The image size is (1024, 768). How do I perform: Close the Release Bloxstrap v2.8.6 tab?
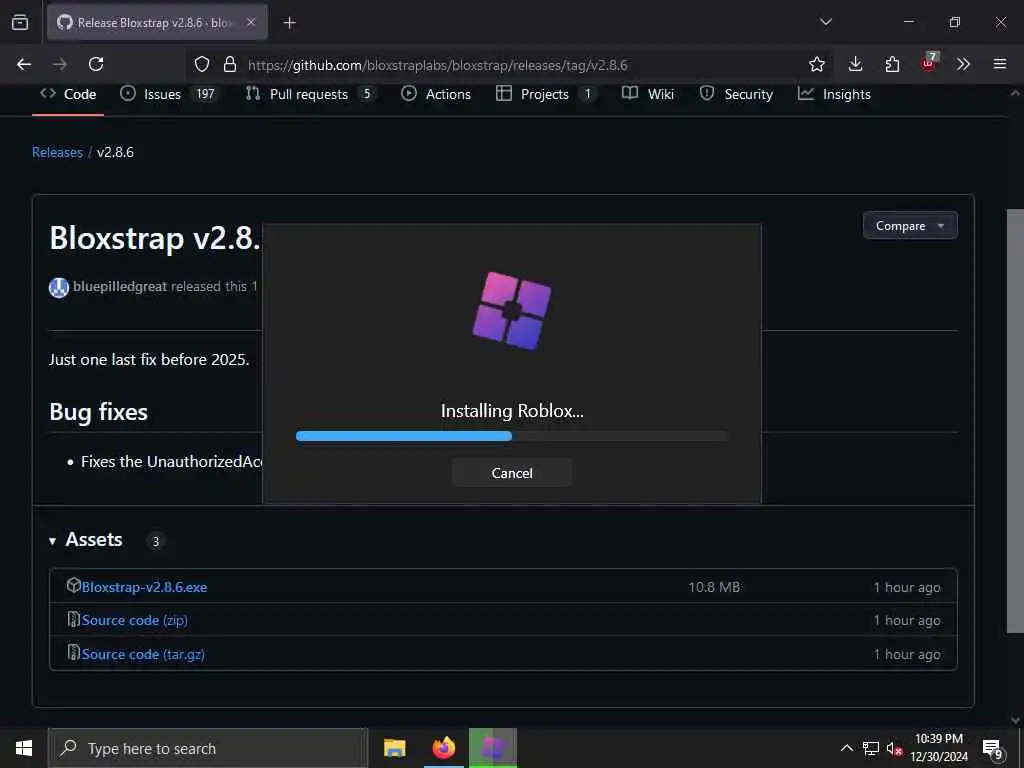[251, 22]
